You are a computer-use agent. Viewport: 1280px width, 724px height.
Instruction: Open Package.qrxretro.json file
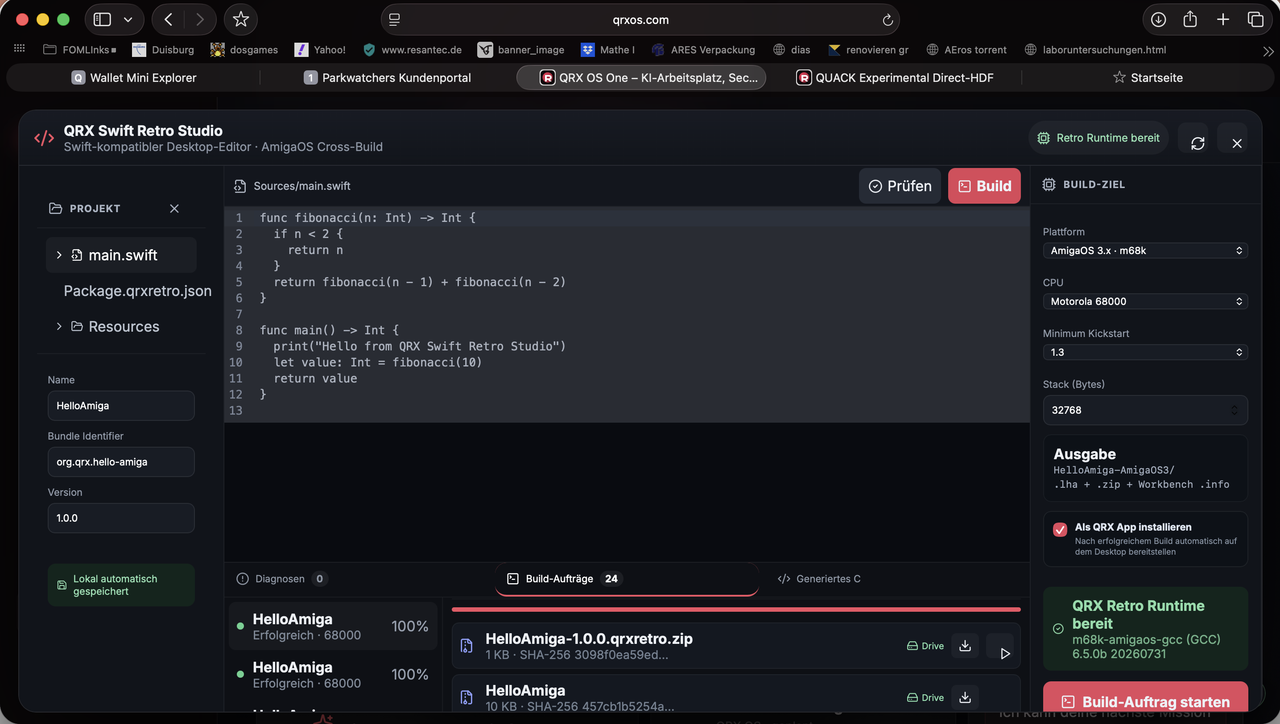137,291
